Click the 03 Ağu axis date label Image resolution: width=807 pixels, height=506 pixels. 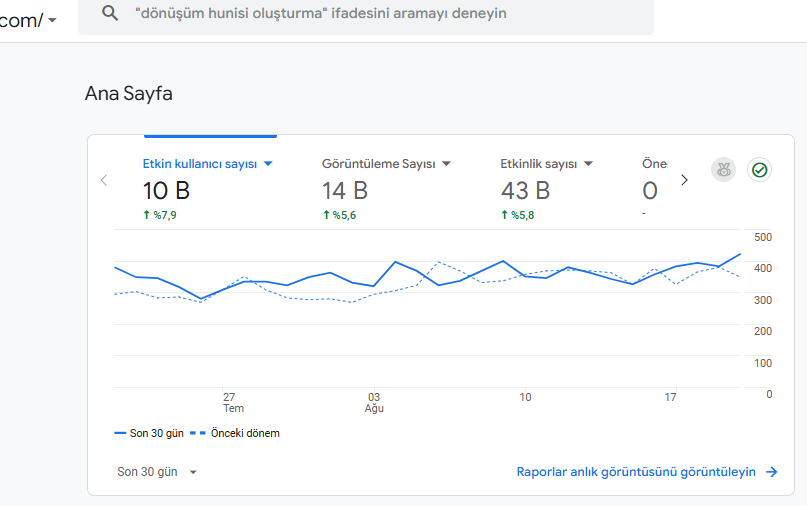pyautogui.click(x=374, y=403)
